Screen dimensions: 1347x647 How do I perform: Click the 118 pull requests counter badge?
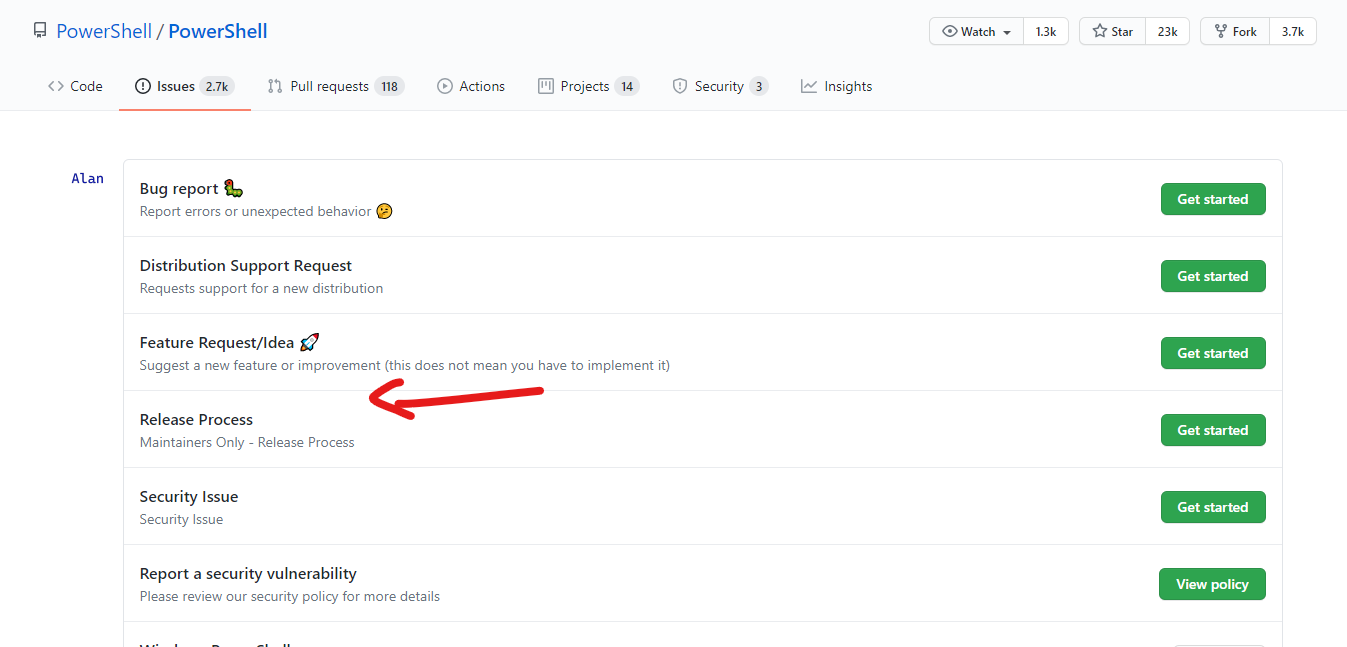389,86
